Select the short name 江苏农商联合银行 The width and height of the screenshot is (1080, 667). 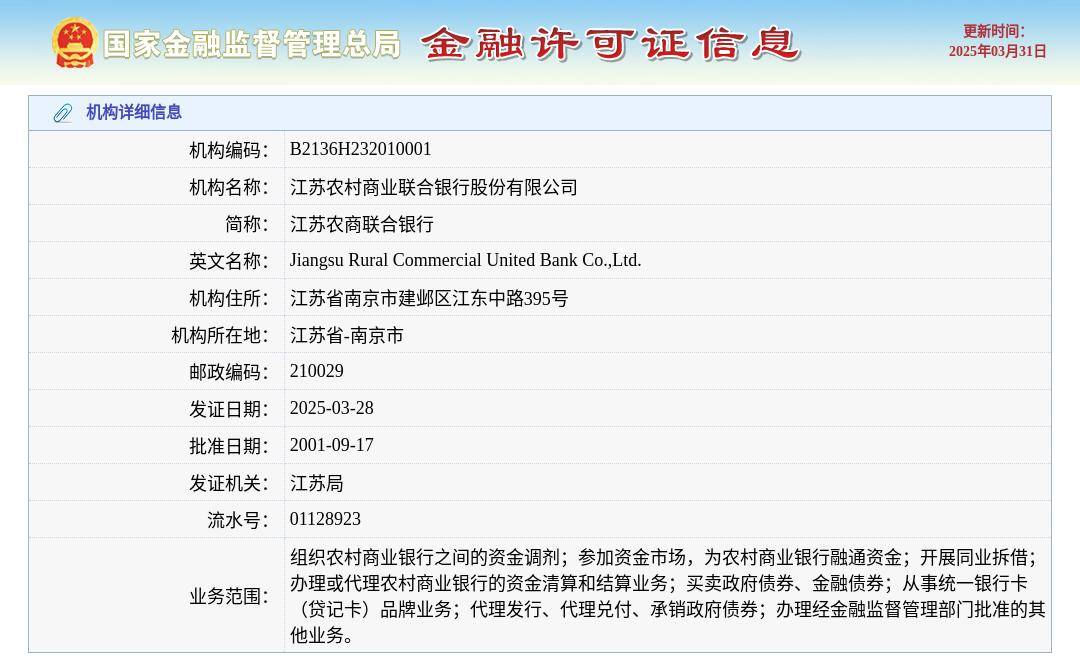pos(362,223)
